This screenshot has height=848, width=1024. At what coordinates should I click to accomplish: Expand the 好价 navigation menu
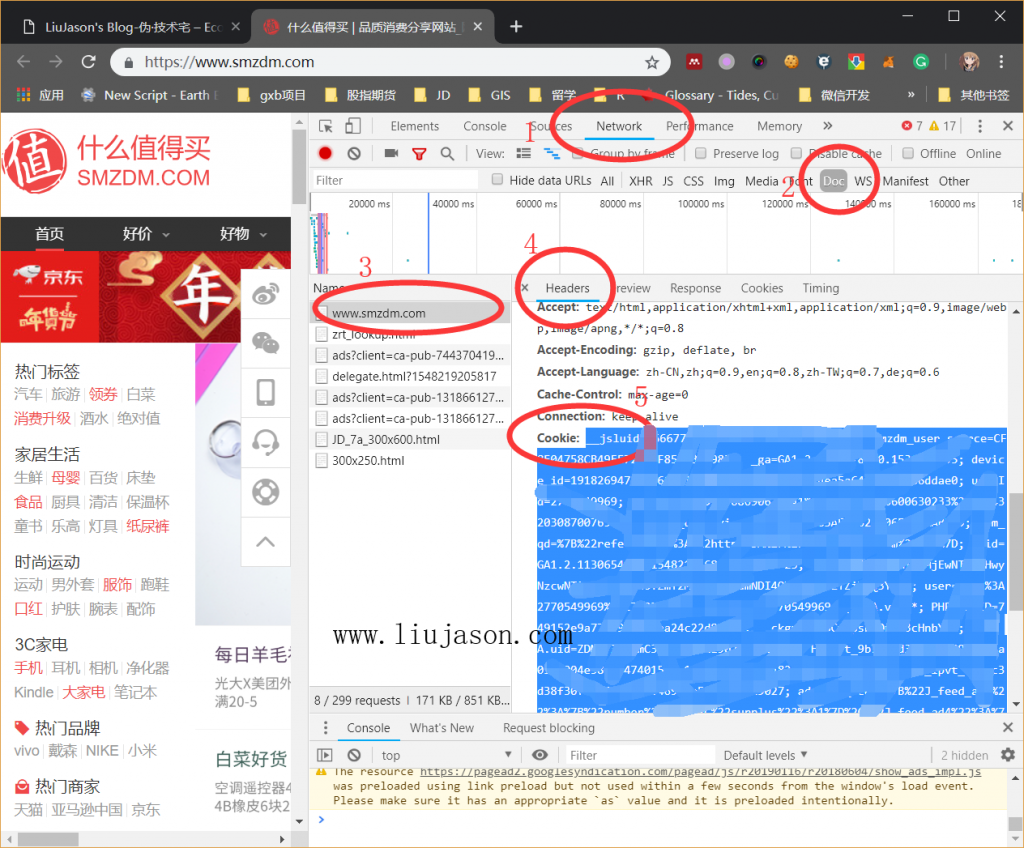tap(146, 234)
